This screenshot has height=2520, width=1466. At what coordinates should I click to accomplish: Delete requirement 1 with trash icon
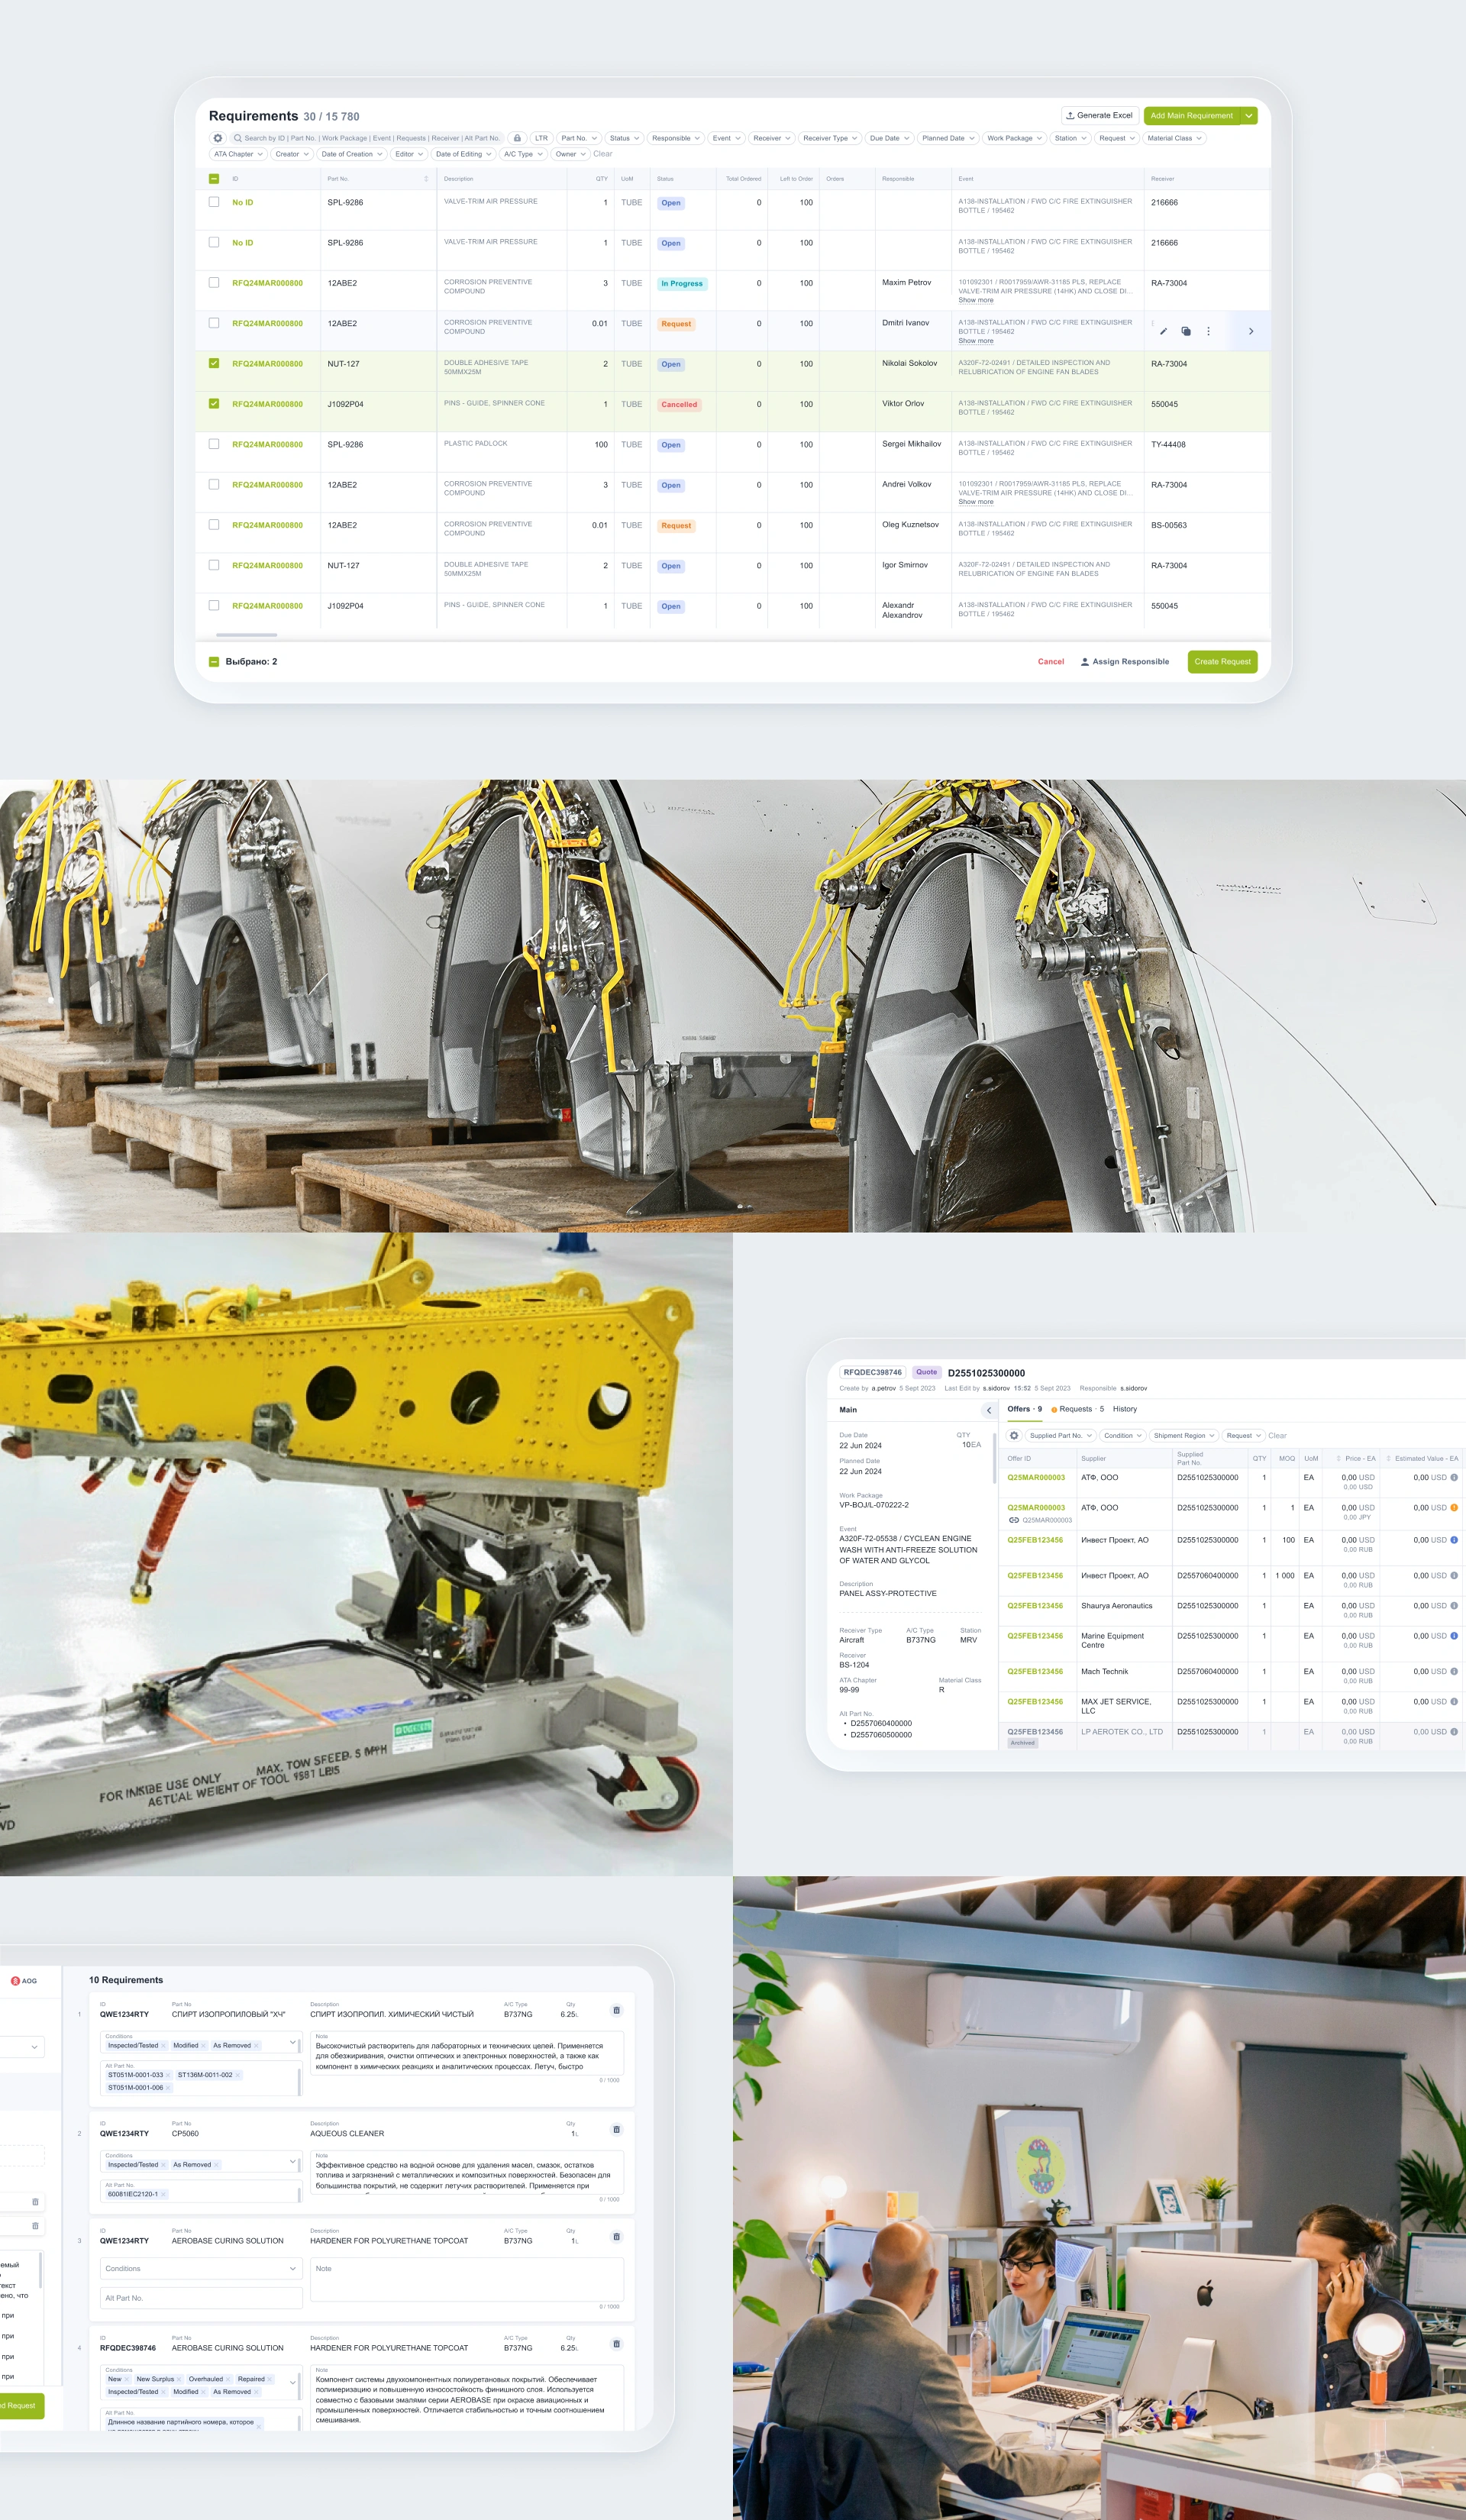[616, 2010]
